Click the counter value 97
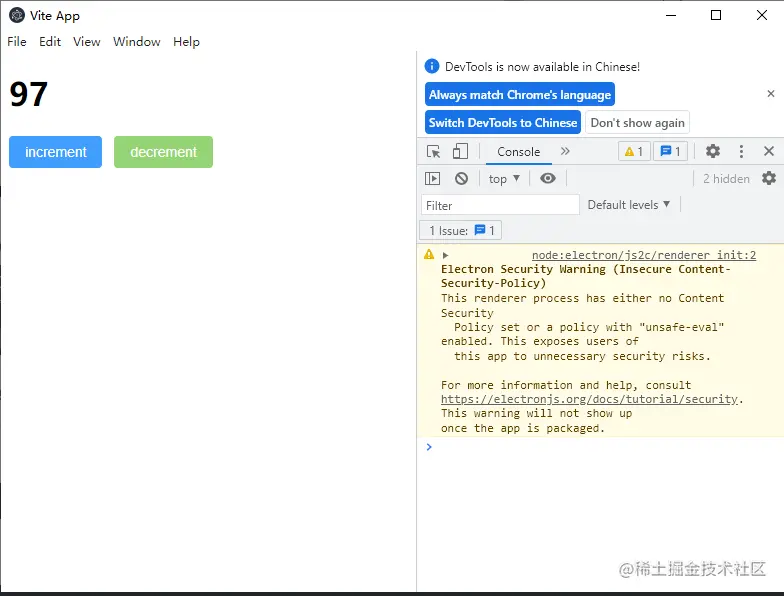Screen dimensions: 784x596 click(x=28, y=94)
